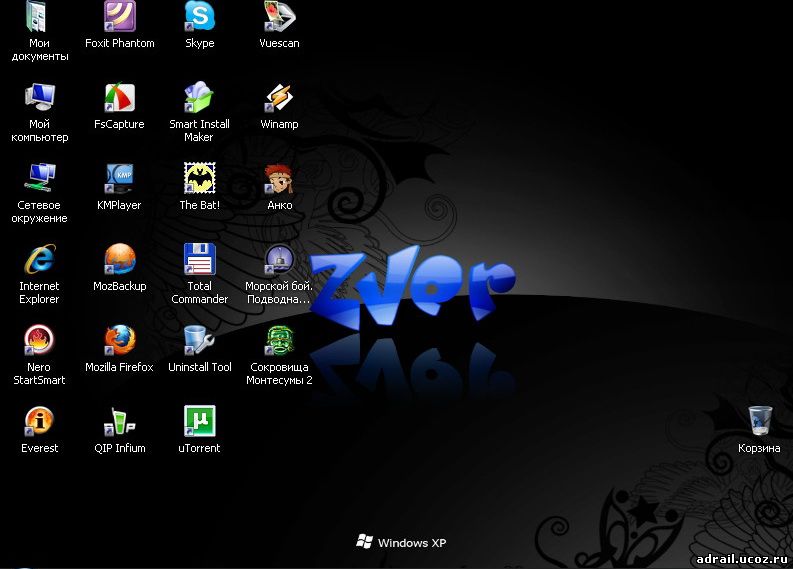The width and height of the screenshot is (793, 569).
Task: Open the Skype desktop shortcut
Action: [x=199, y=17]
